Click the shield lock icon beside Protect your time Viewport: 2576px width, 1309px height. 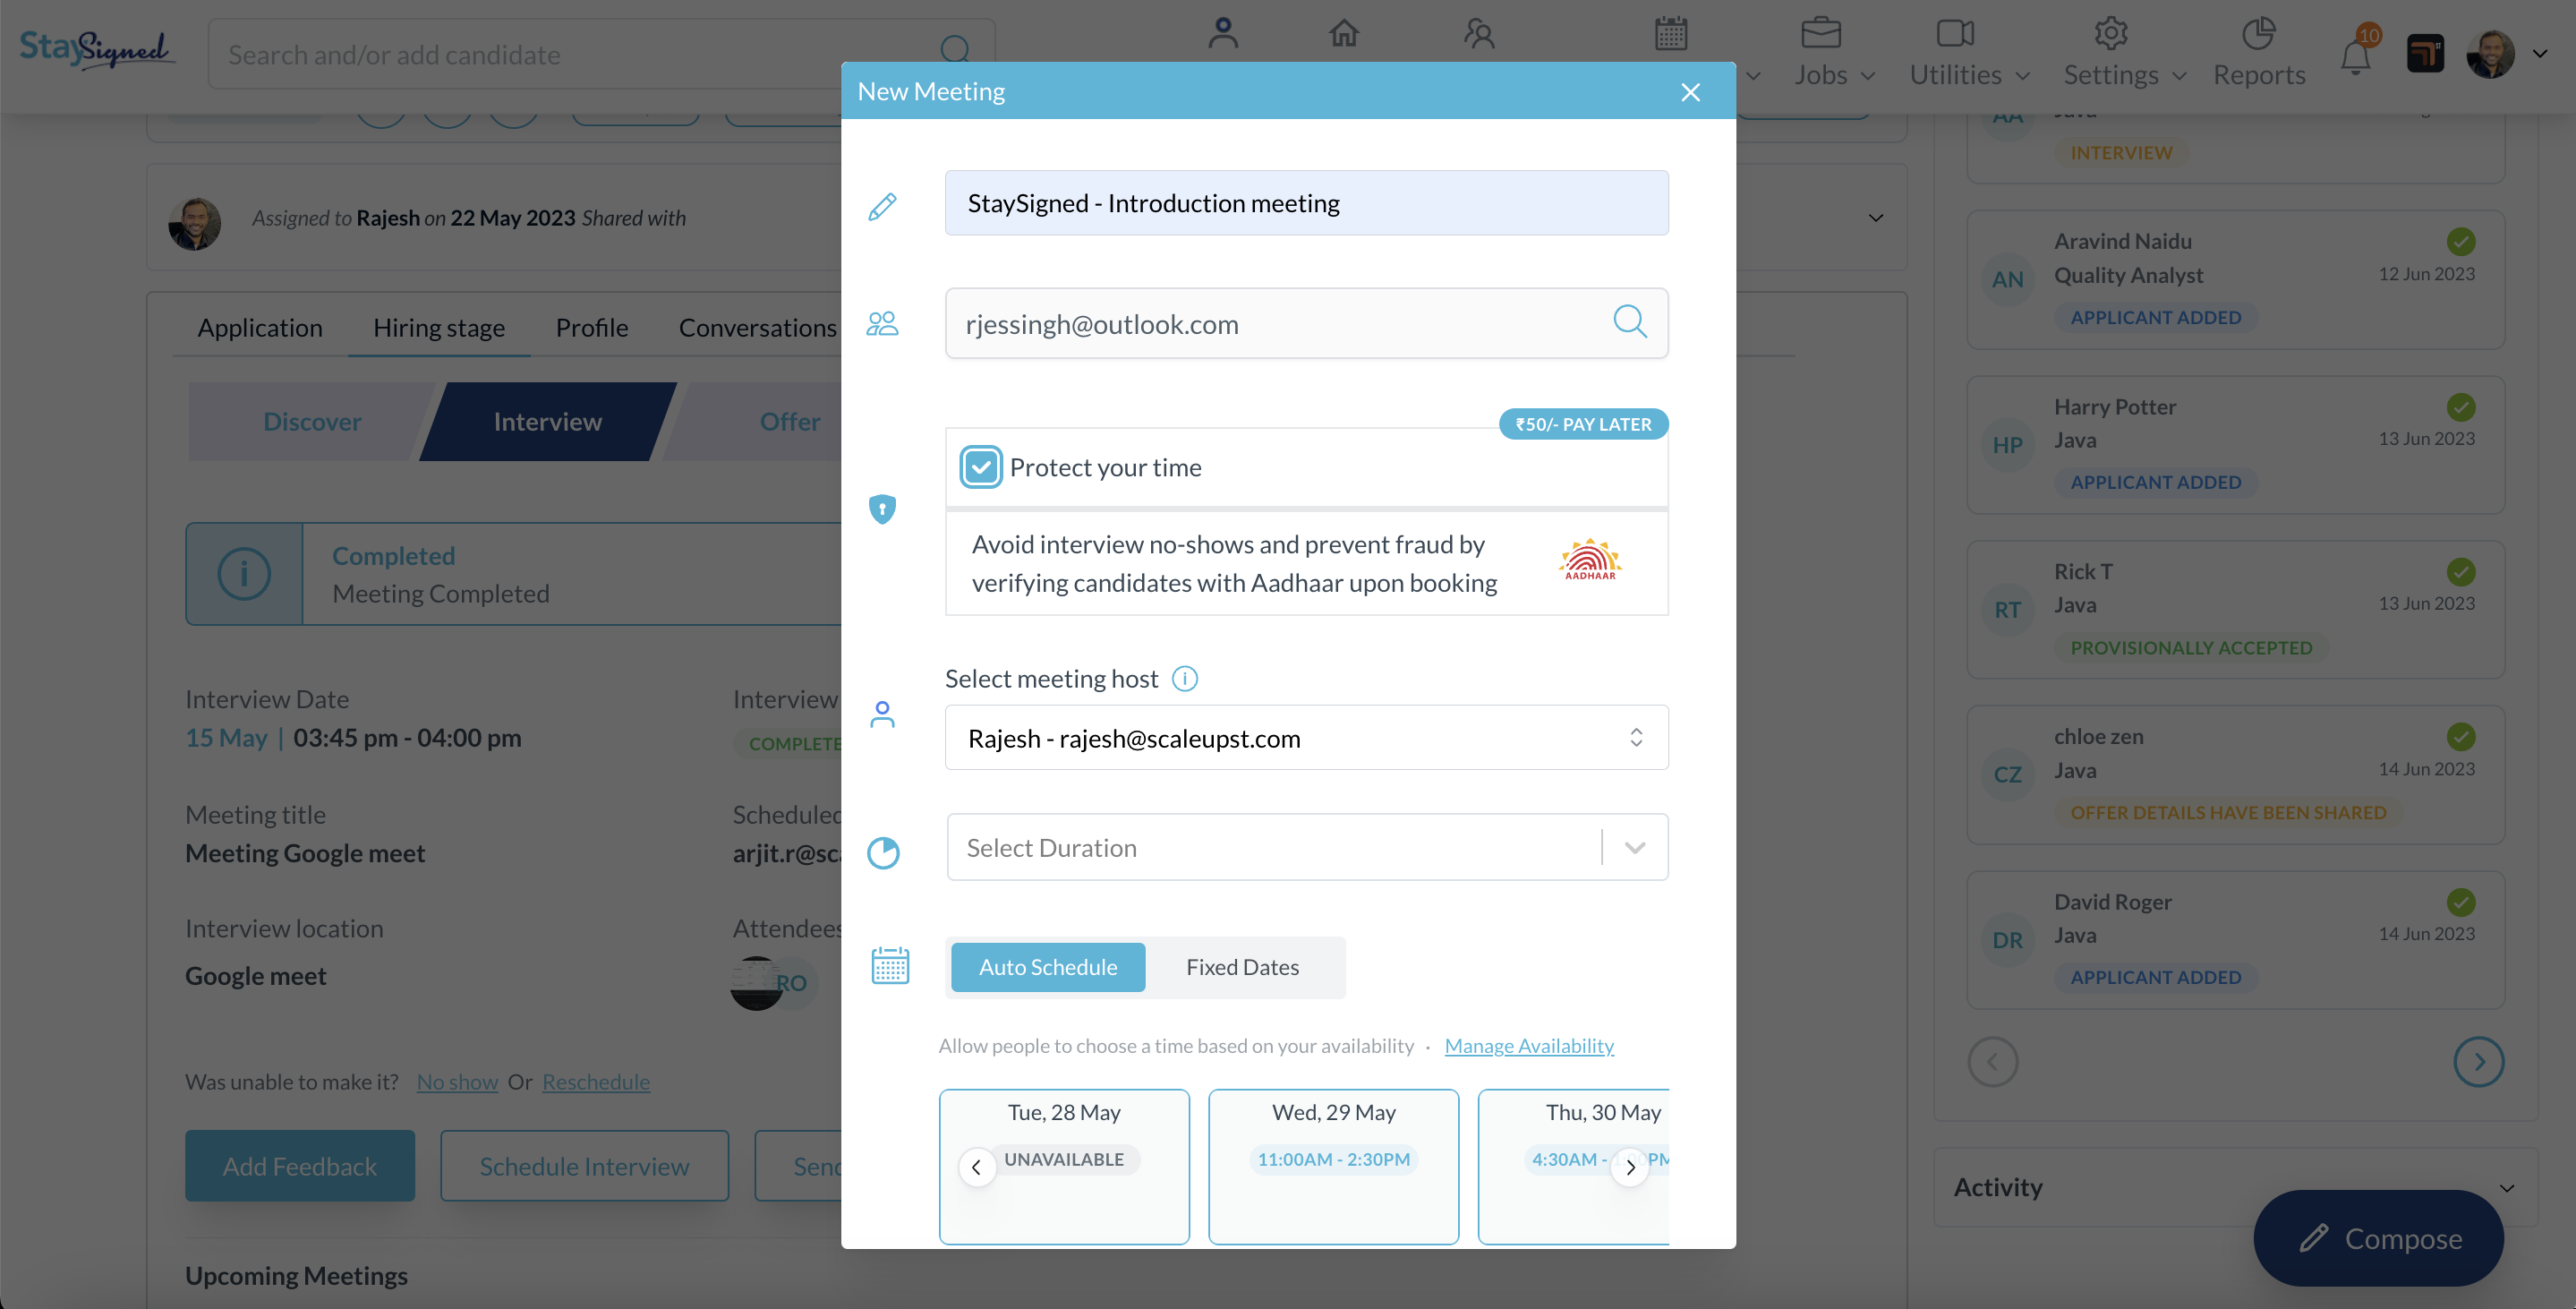882,509
